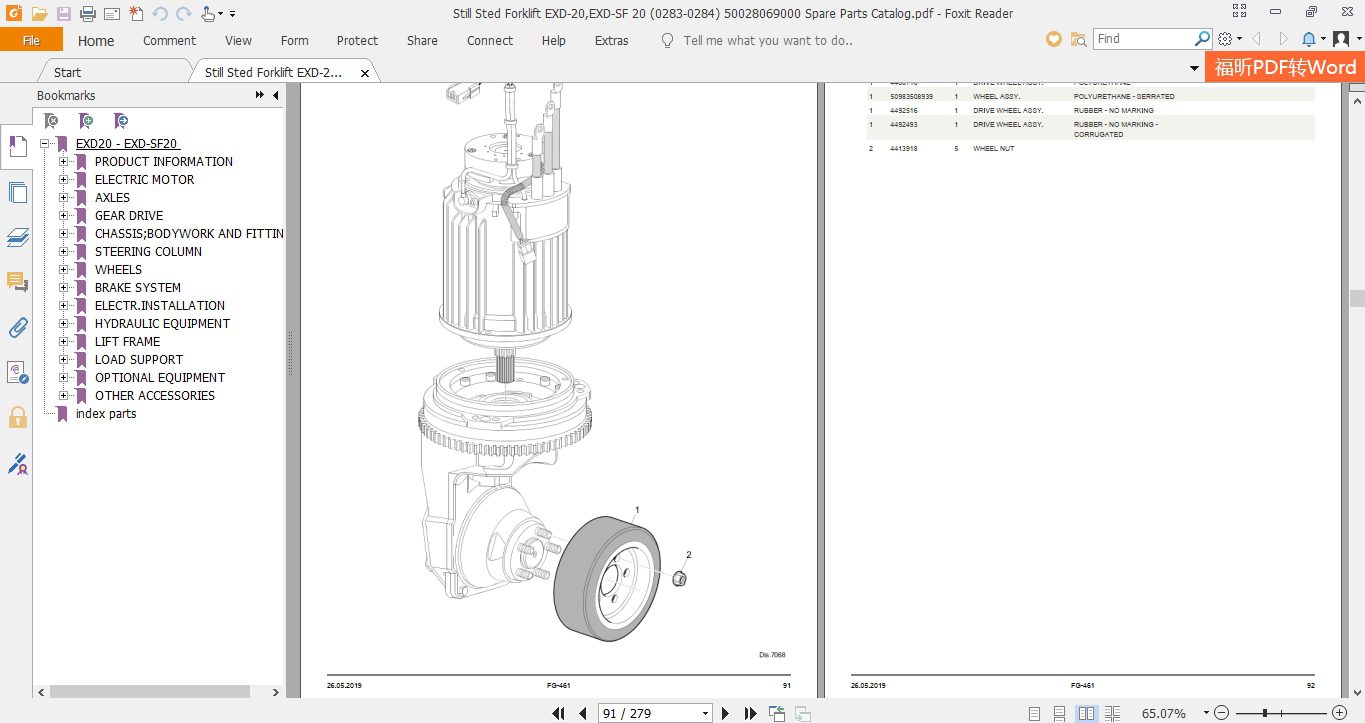Open the Protect ribbon tab
Screen dimensions: 1365x723
tap(357, 41)
